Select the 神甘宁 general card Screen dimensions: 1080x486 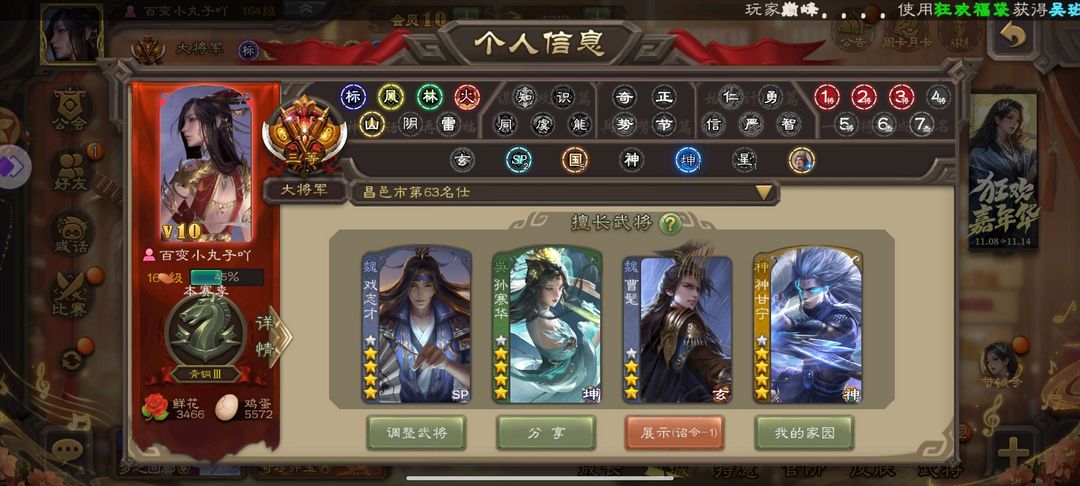click(x=807, y=325)
